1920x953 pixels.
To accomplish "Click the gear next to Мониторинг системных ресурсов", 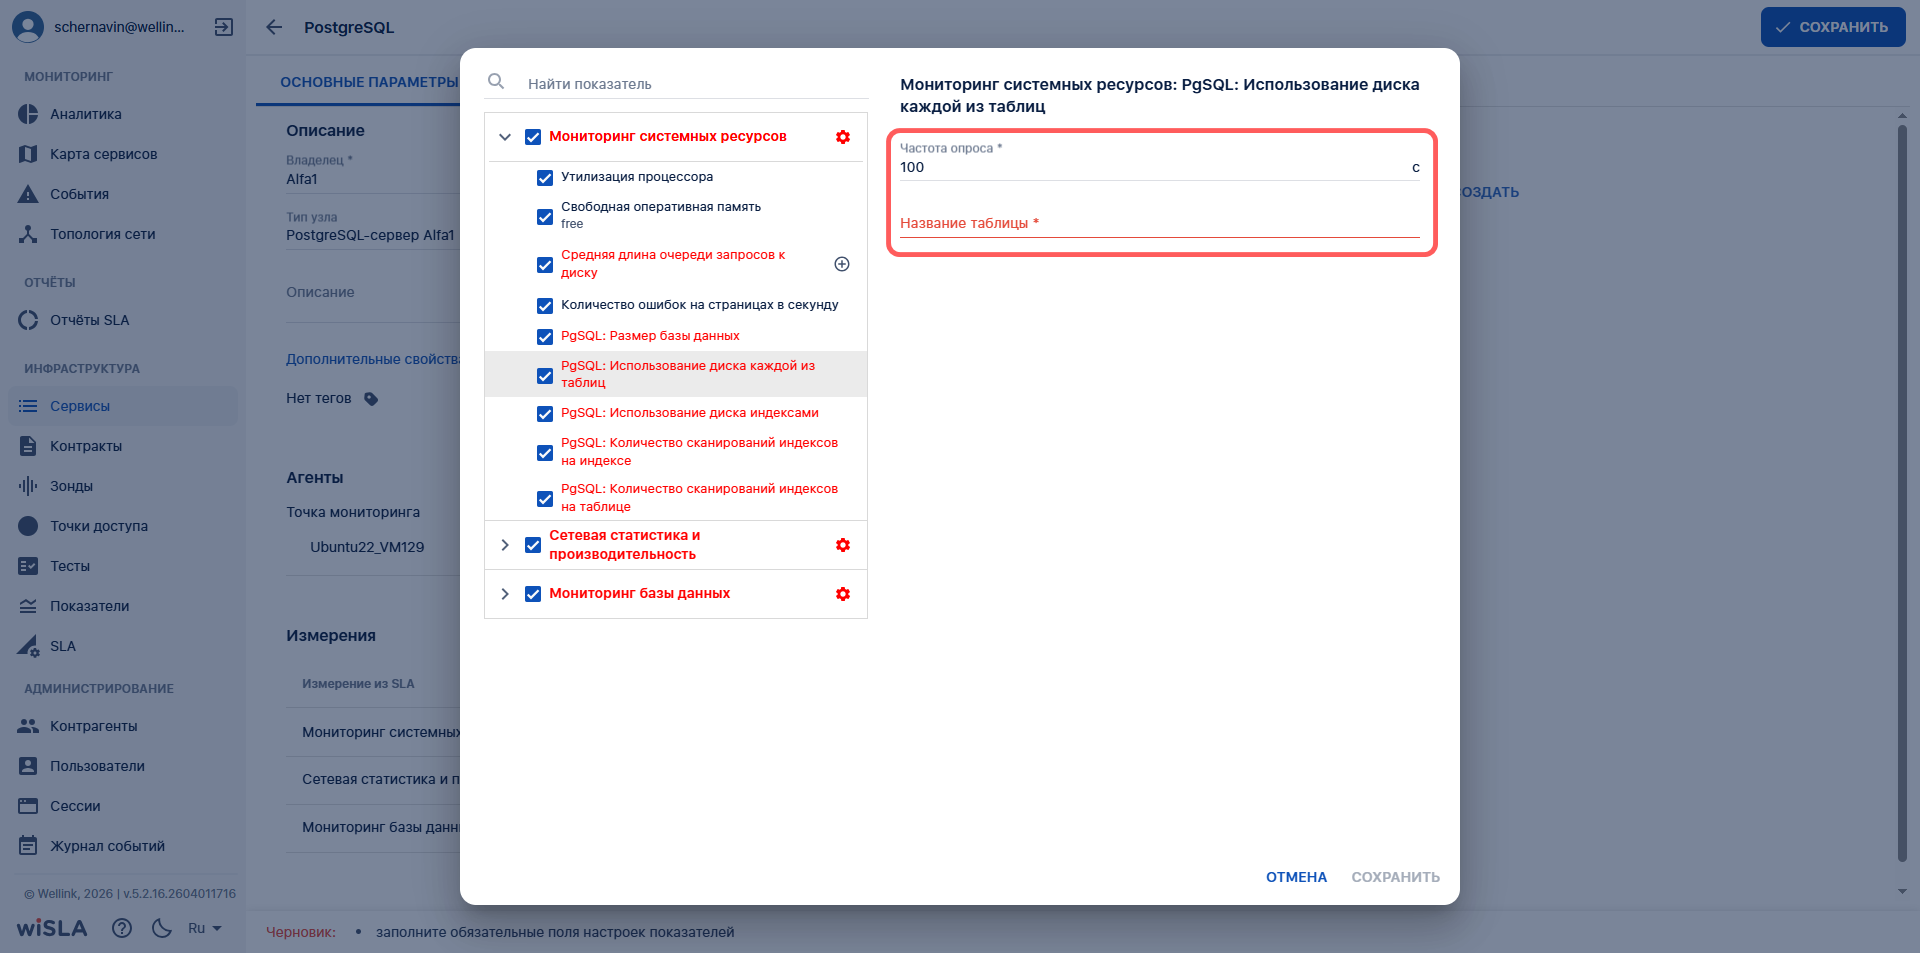I will (x=843, y=137).
